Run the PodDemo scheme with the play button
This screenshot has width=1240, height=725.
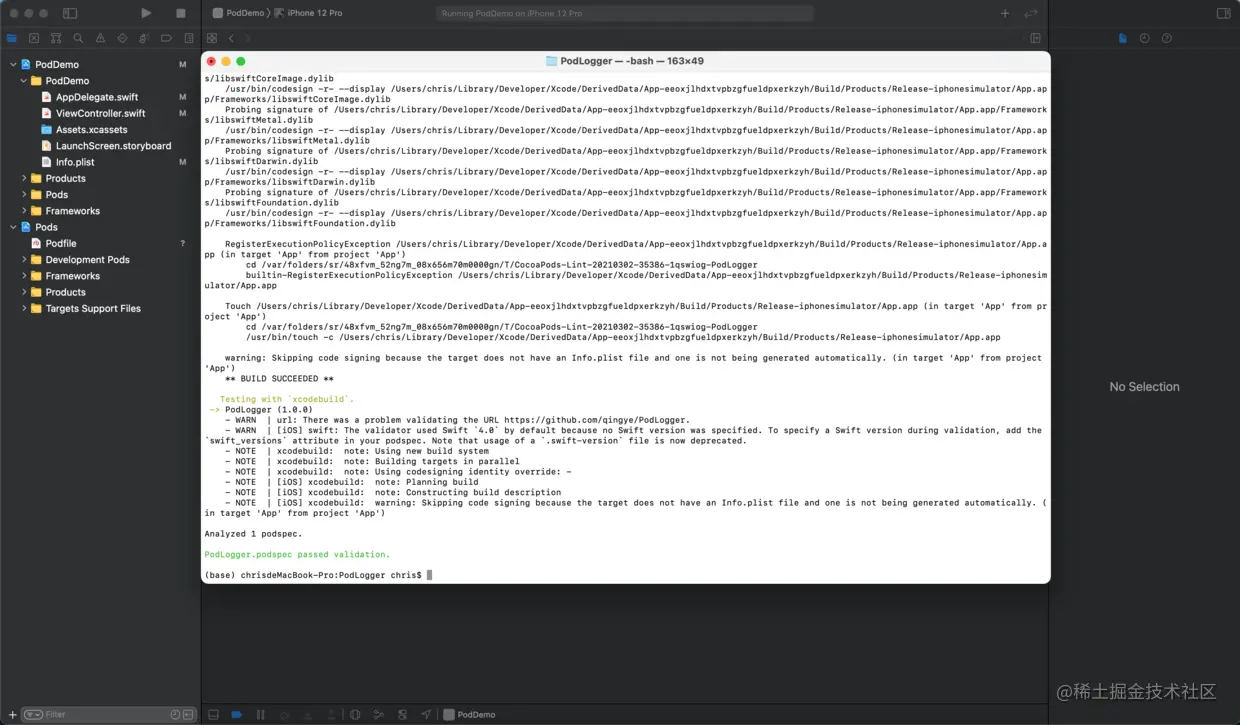[x=146, y=13]
